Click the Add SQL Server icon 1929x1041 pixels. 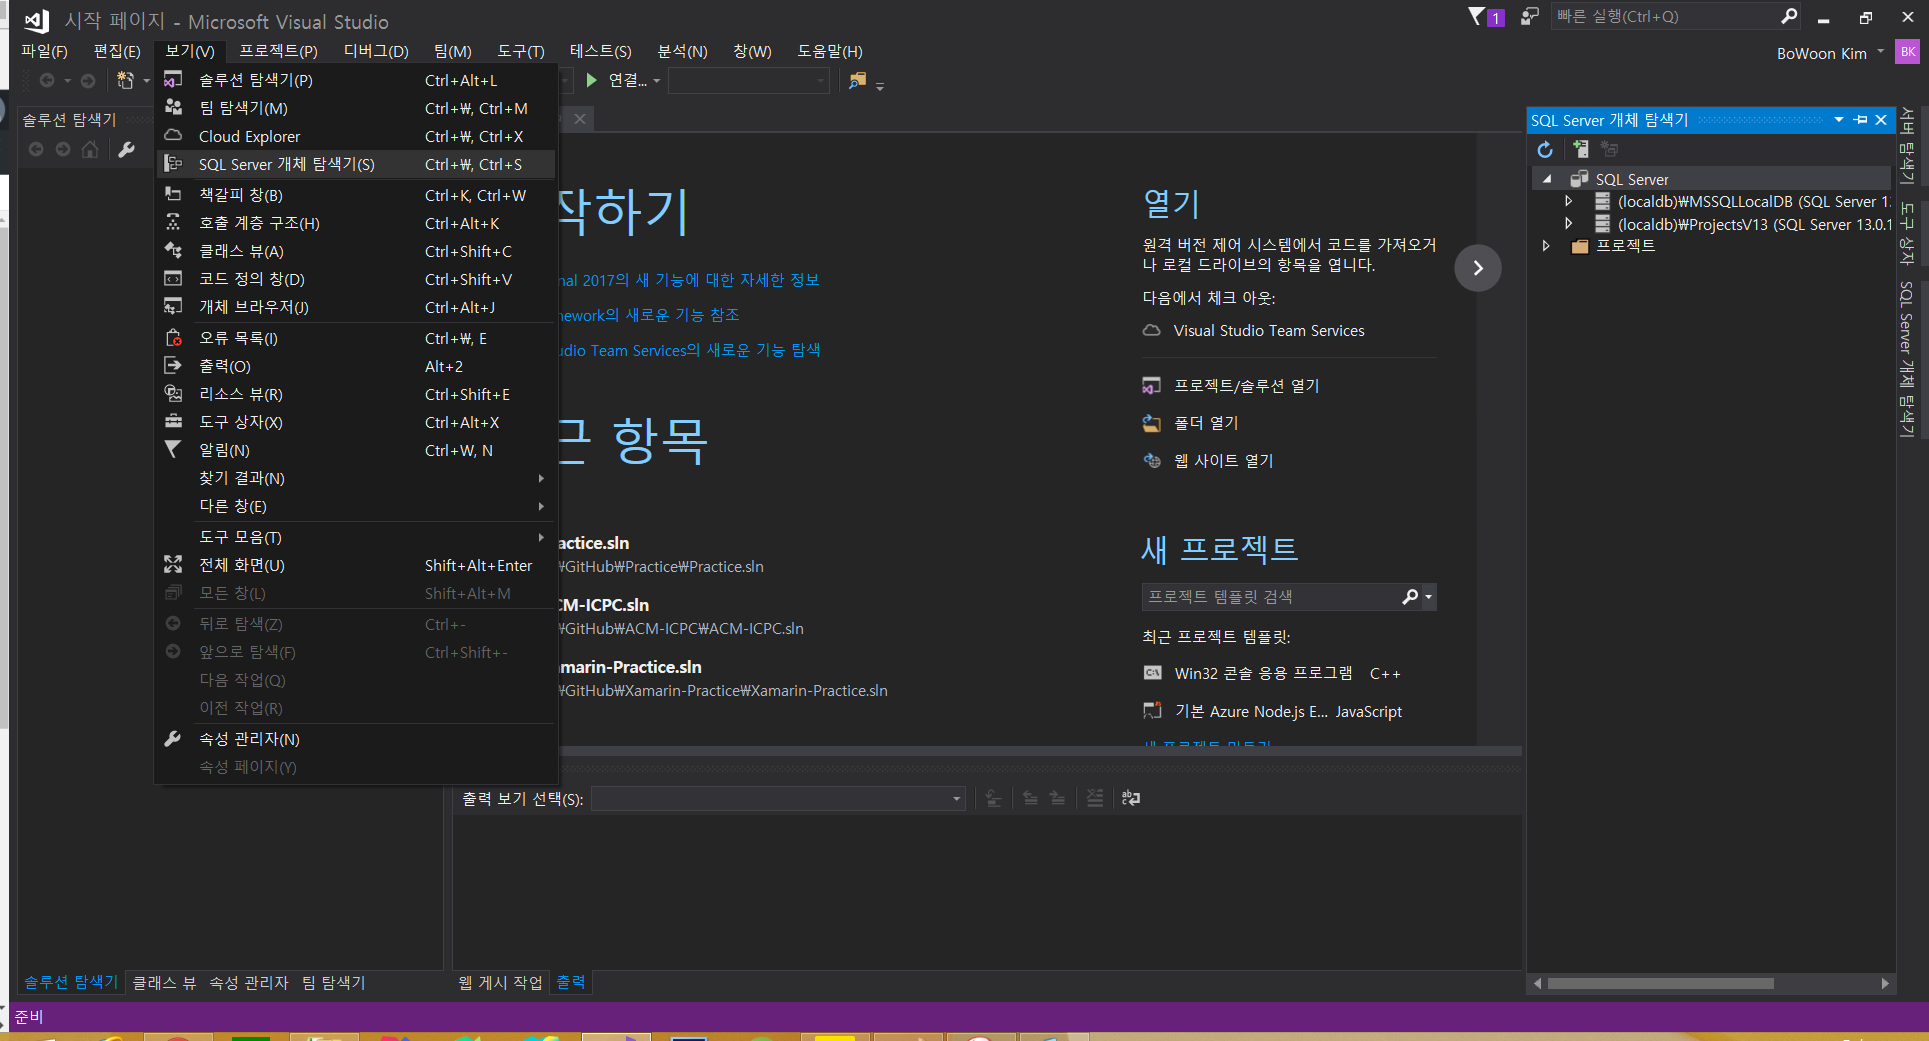(x=1580, y=149)
